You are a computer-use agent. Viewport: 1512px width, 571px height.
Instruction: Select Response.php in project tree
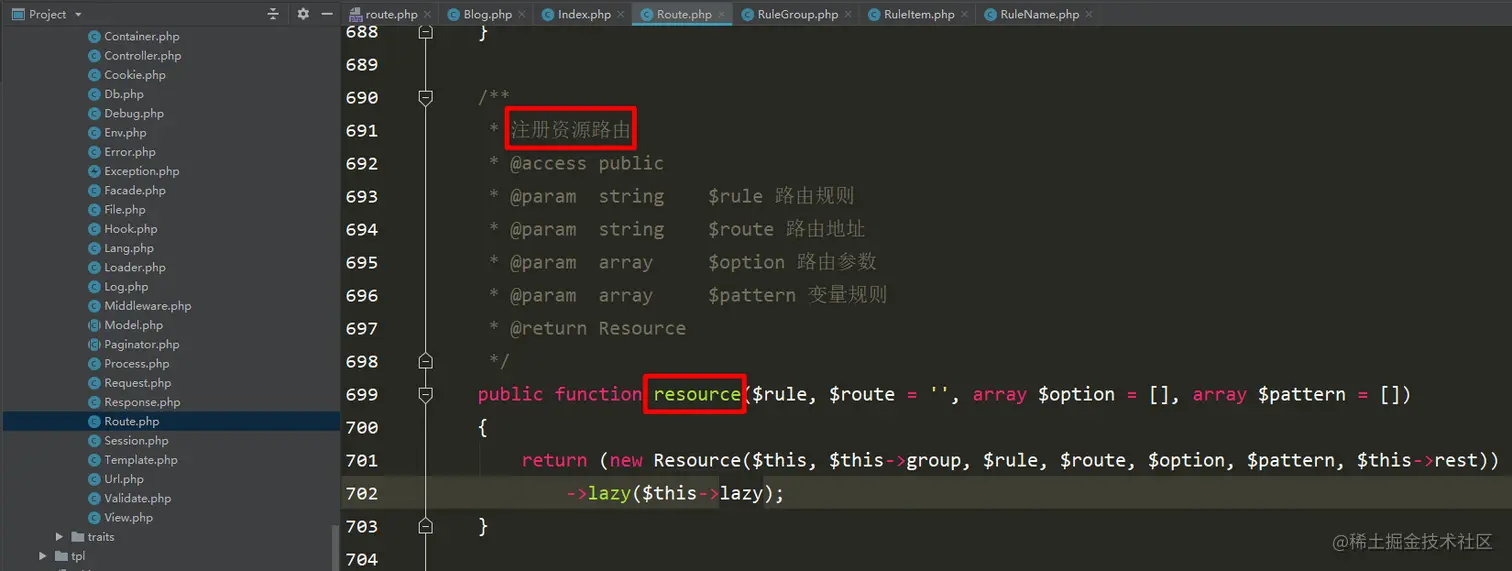click(141, 402)
